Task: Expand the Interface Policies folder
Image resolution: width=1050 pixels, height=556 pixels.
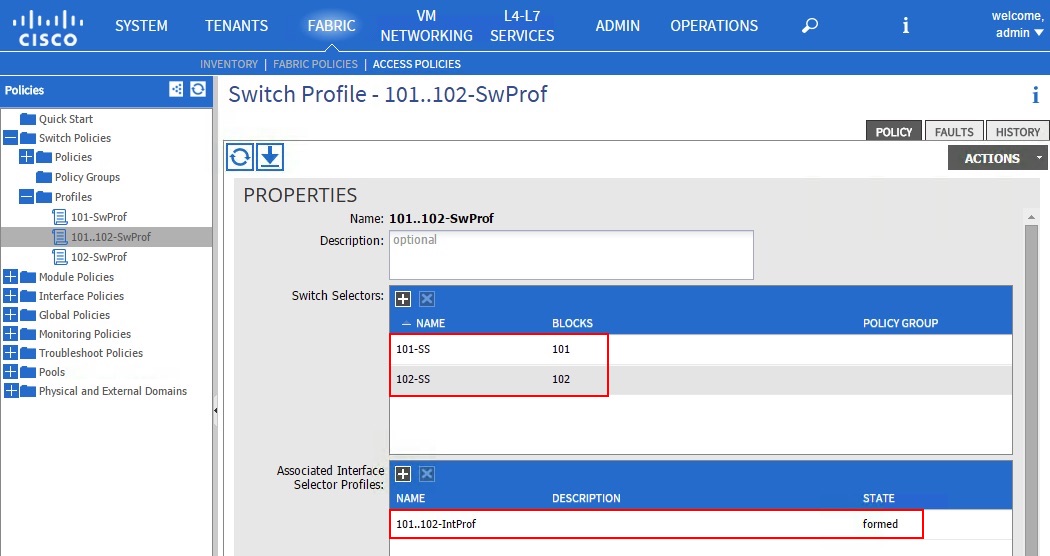Action: tap(11, 296)
